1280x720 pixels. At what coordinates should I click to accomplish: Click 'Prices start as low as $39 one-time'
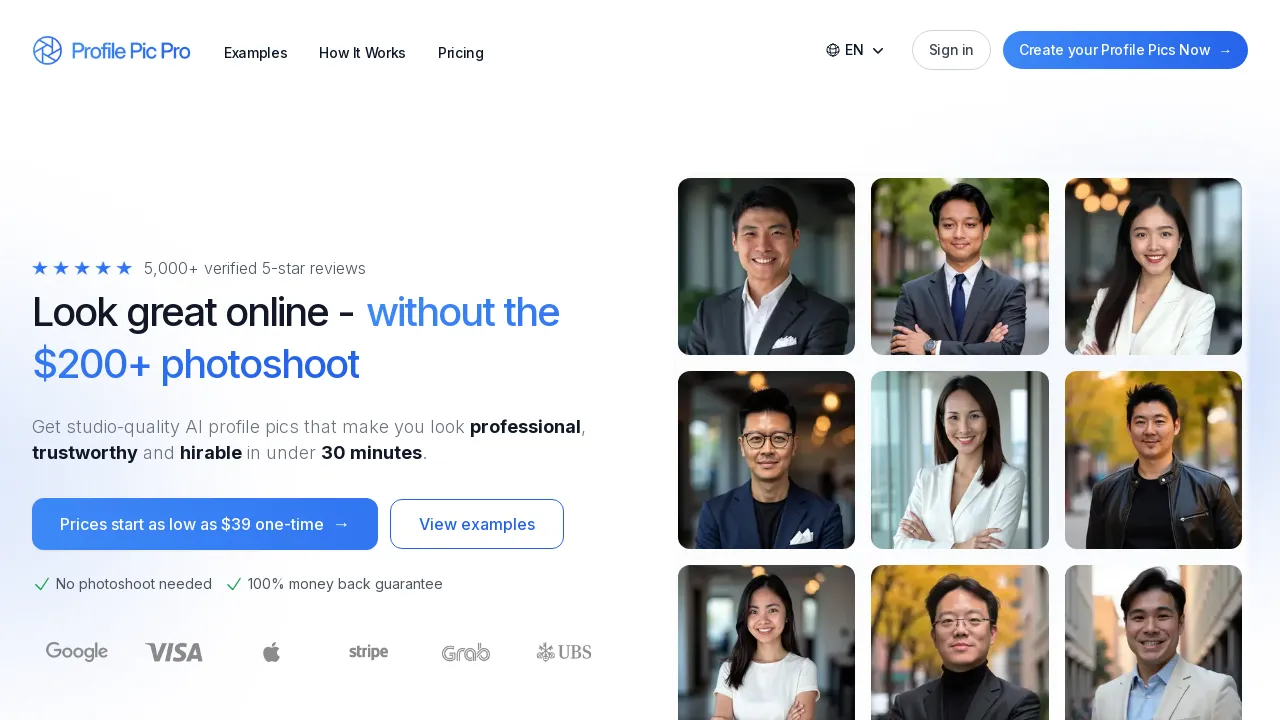click(x=204, y=524)
